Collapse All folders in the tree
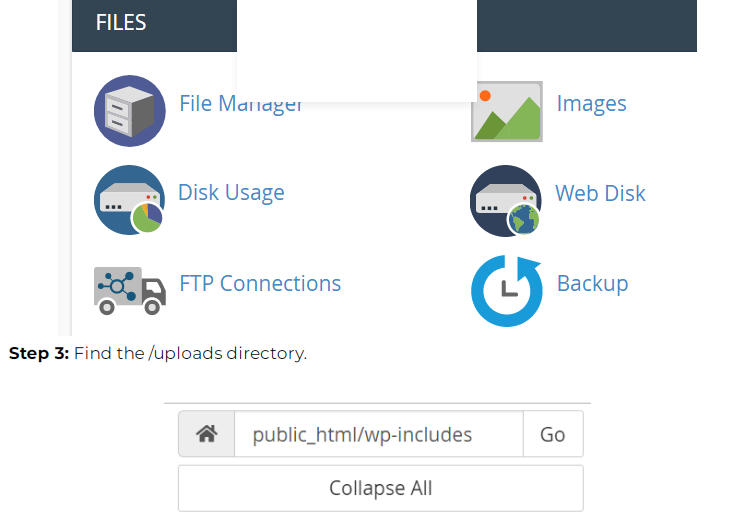This screenshot has height=514, width=754. (380, 488)
